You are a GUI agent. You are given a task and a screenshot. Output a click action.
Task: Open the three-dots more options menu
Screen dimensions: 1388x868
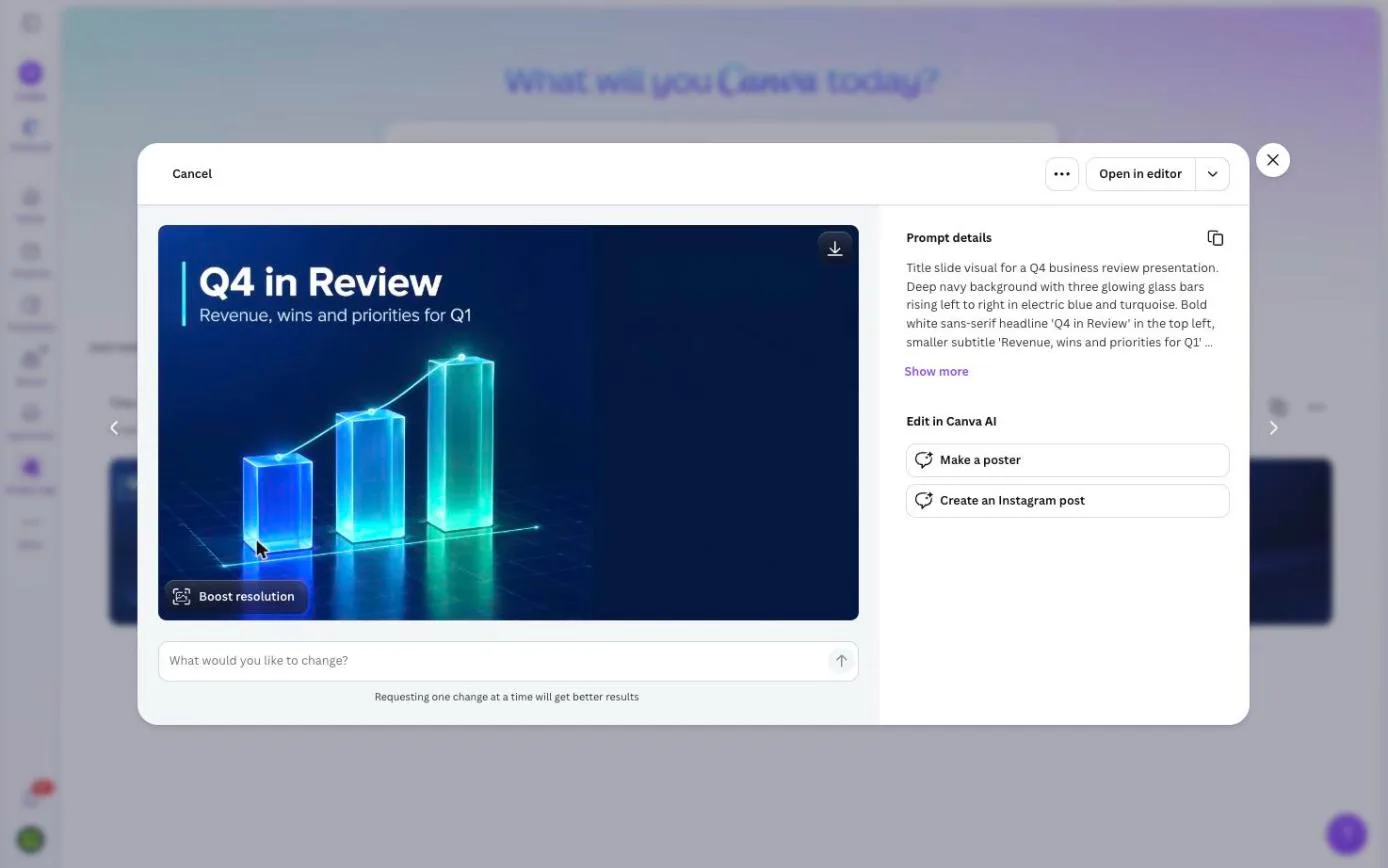[x=1062, y=174]
